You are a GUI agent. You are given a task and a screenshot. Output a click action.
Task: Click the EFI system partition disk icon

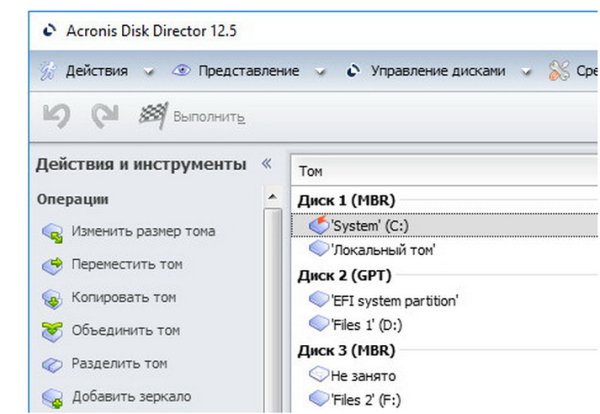click(319, 299)
